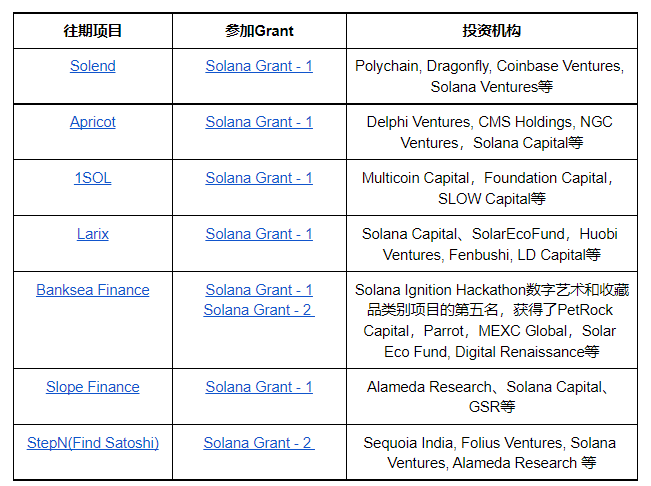
Task: Select the 往期项目 column header
Action: coord(93,31)
